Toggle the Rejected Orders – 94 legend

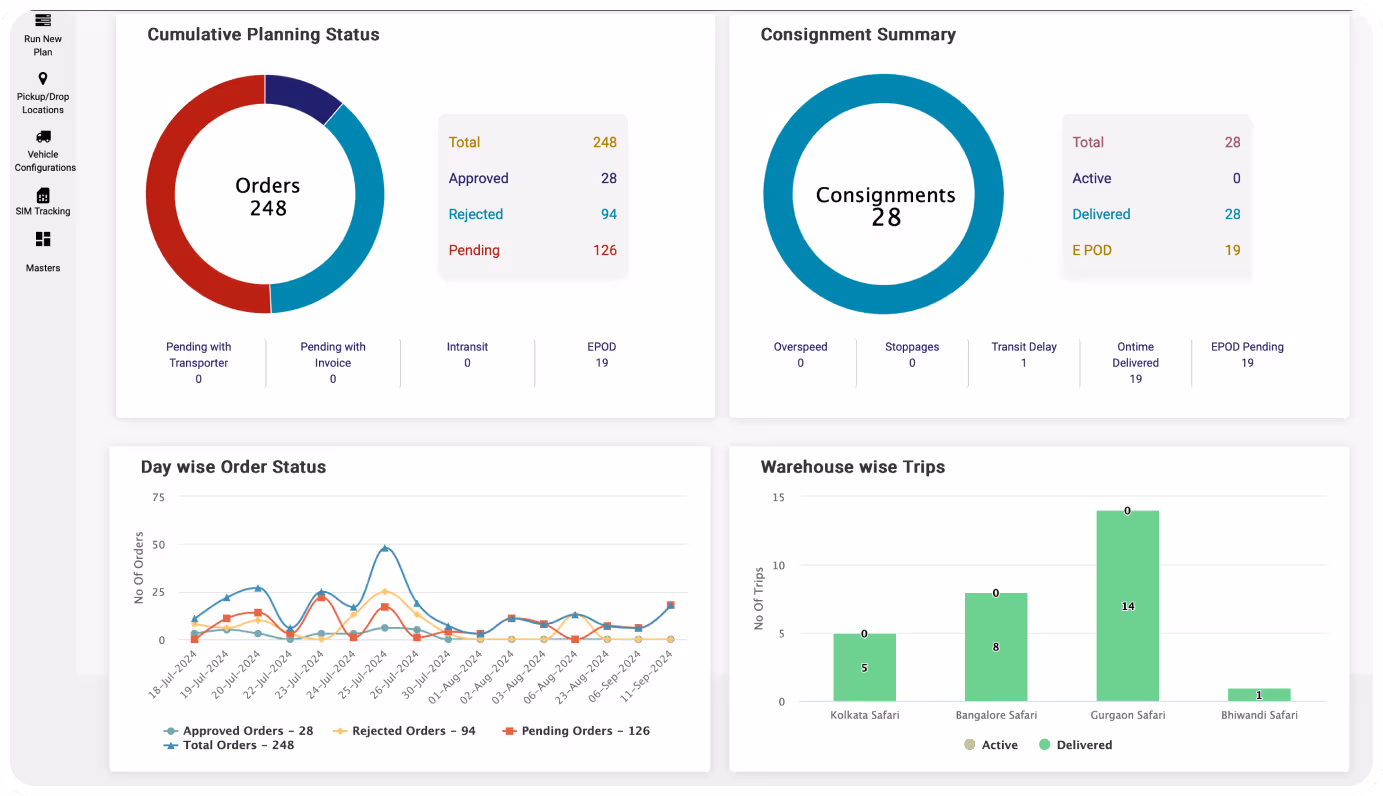tap(404, 731)
